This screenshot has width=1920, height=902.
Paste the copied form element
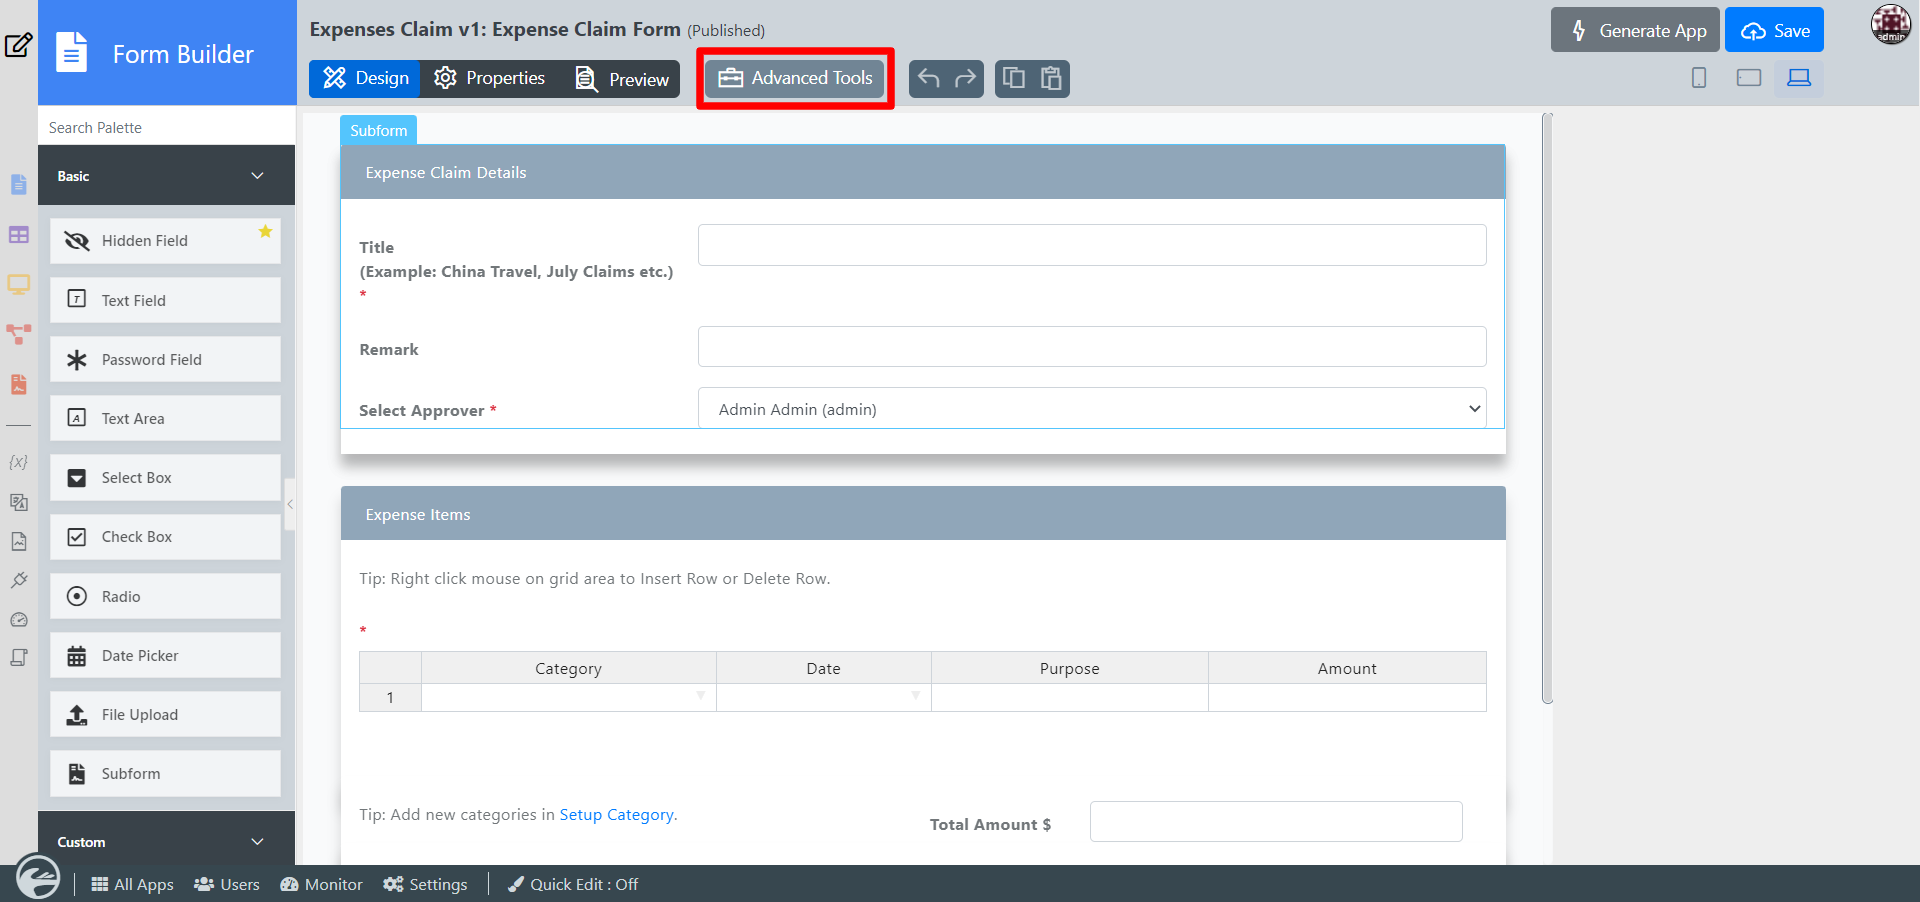tap(1051, 78)
